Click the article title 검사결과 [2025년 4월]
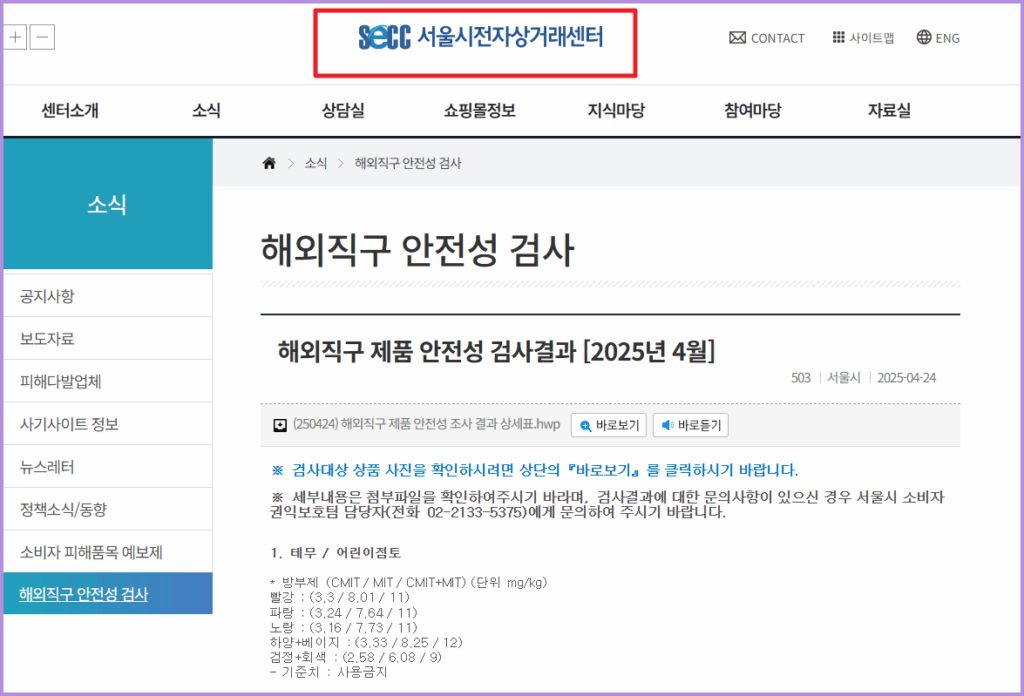 496,351
